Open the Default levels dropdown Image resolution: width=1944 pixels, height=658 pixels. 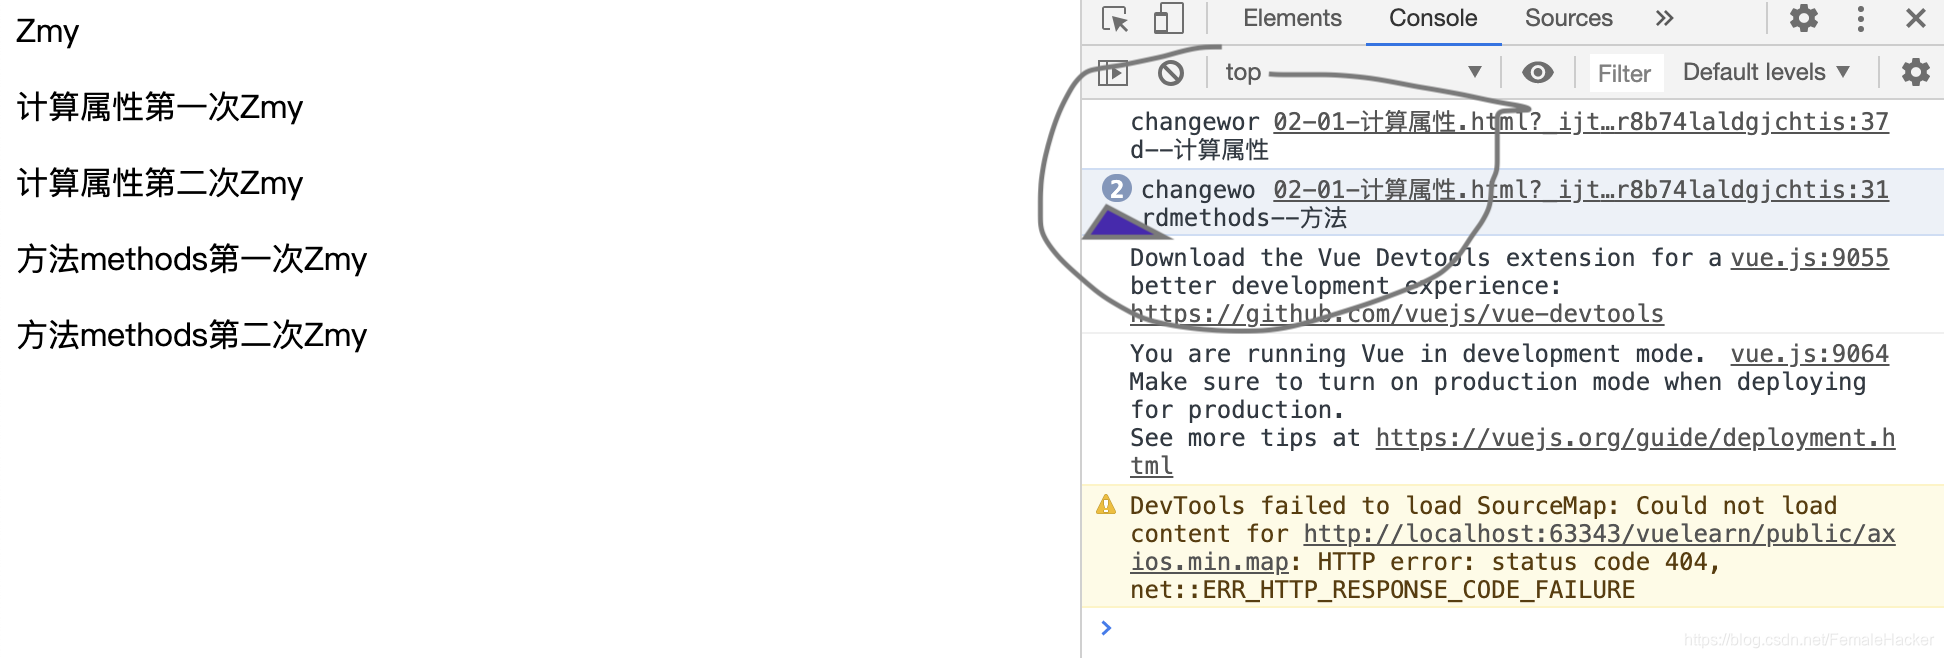[x=1766, y=72]
